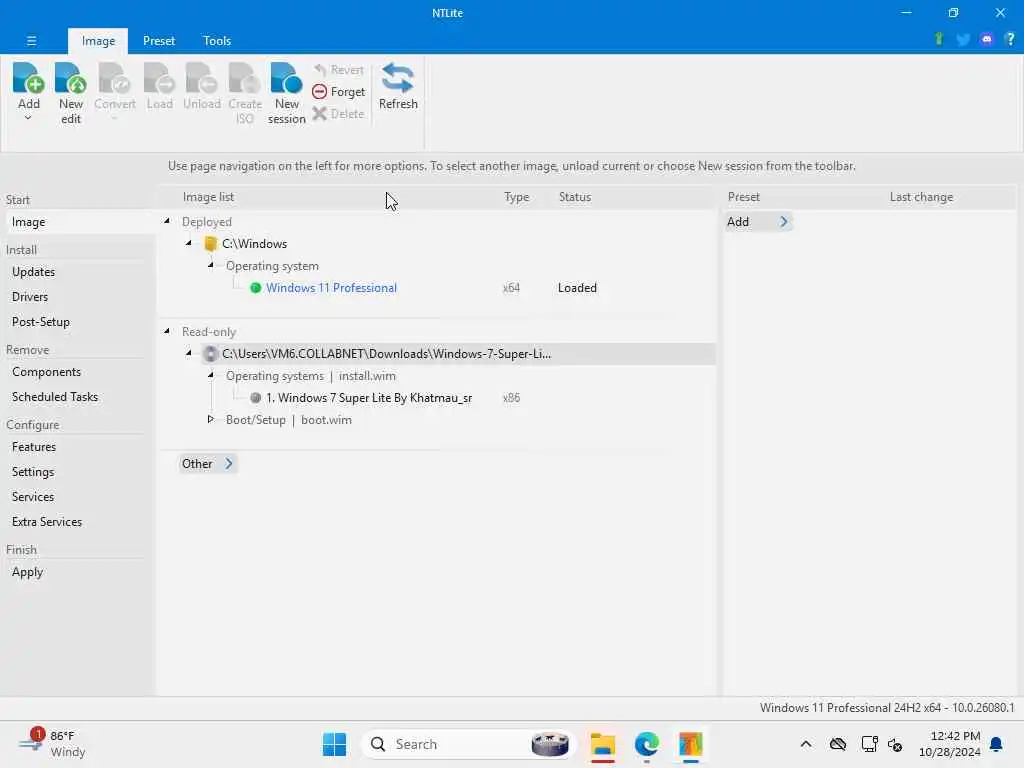Open the Help question mark icon
Screen dimensions: 1024x768
pos(1010,39)
